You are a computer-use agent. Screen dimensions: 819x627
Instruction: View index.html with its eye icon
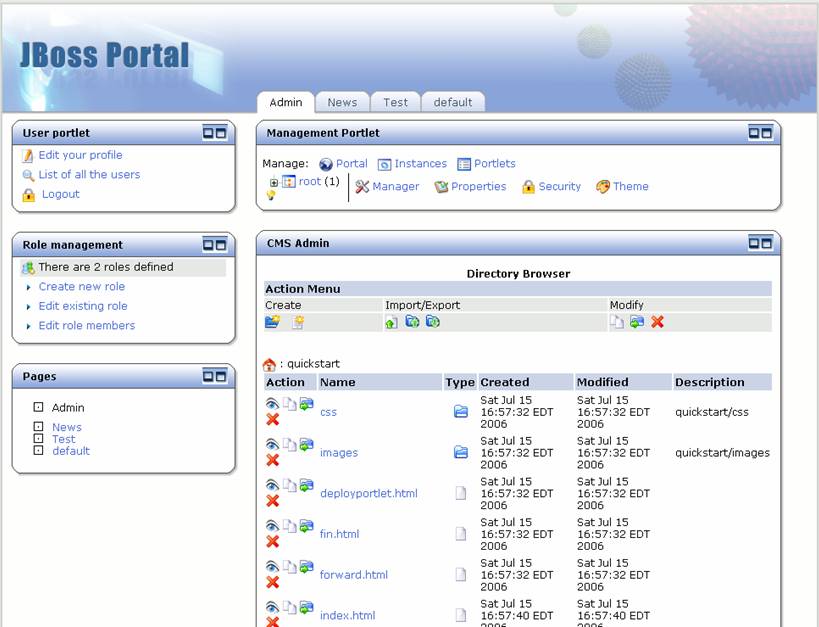tap(272, 607)
